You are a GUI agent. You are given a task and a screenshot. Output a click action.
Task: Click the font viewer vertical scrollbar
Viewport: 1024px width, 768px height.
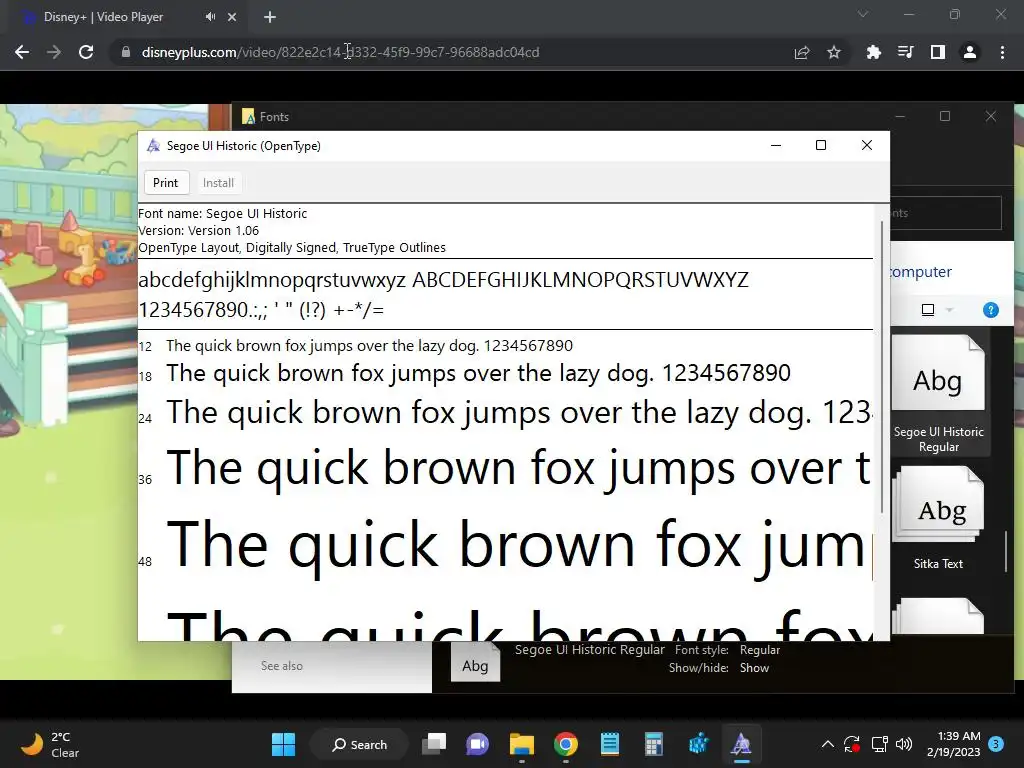(x=882, y=366)
